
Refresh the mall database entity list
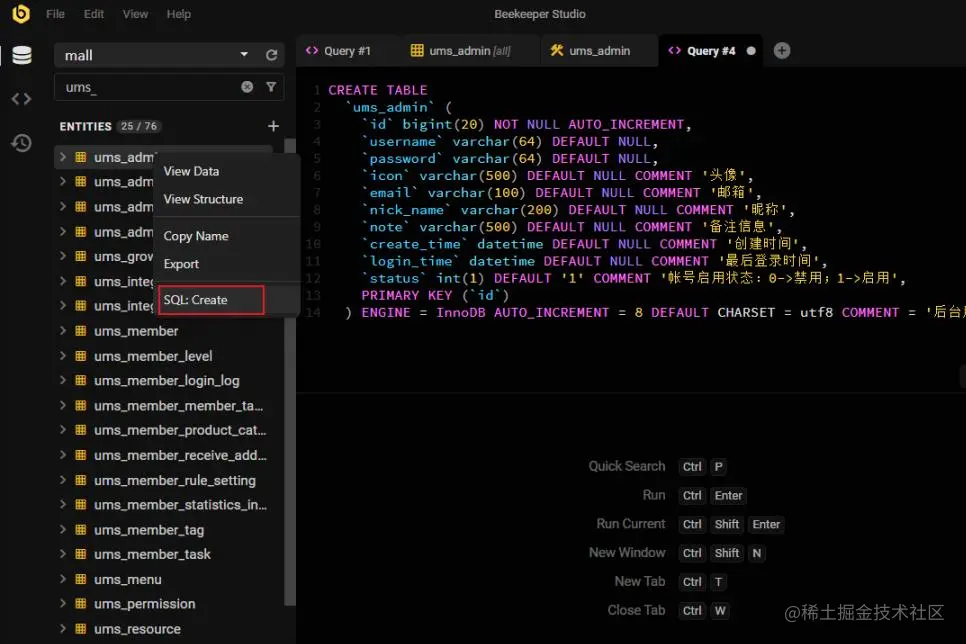(x=272, y=55)
